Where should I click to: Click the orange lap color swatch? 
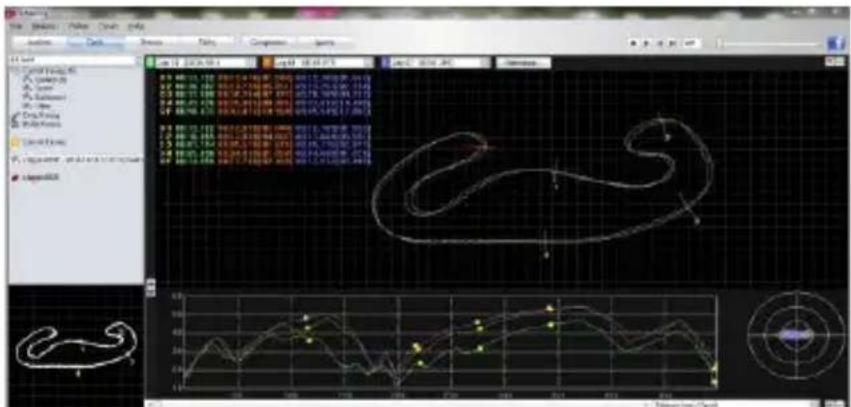click(x=268, y=63)
